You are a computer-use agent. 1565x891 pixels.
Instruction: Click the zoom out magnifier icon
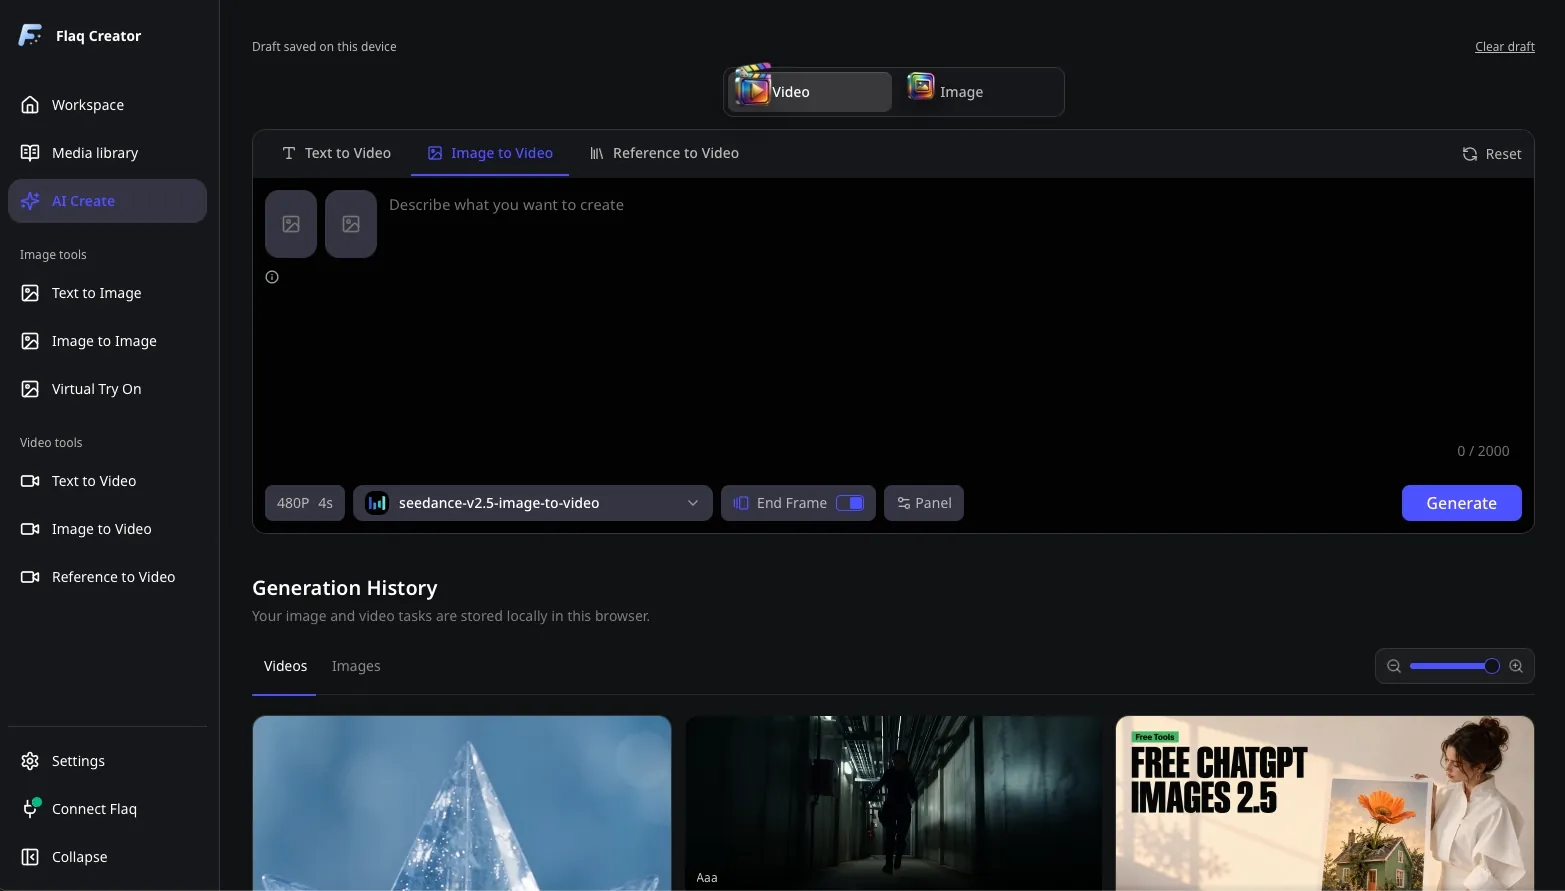point(1393,666)
